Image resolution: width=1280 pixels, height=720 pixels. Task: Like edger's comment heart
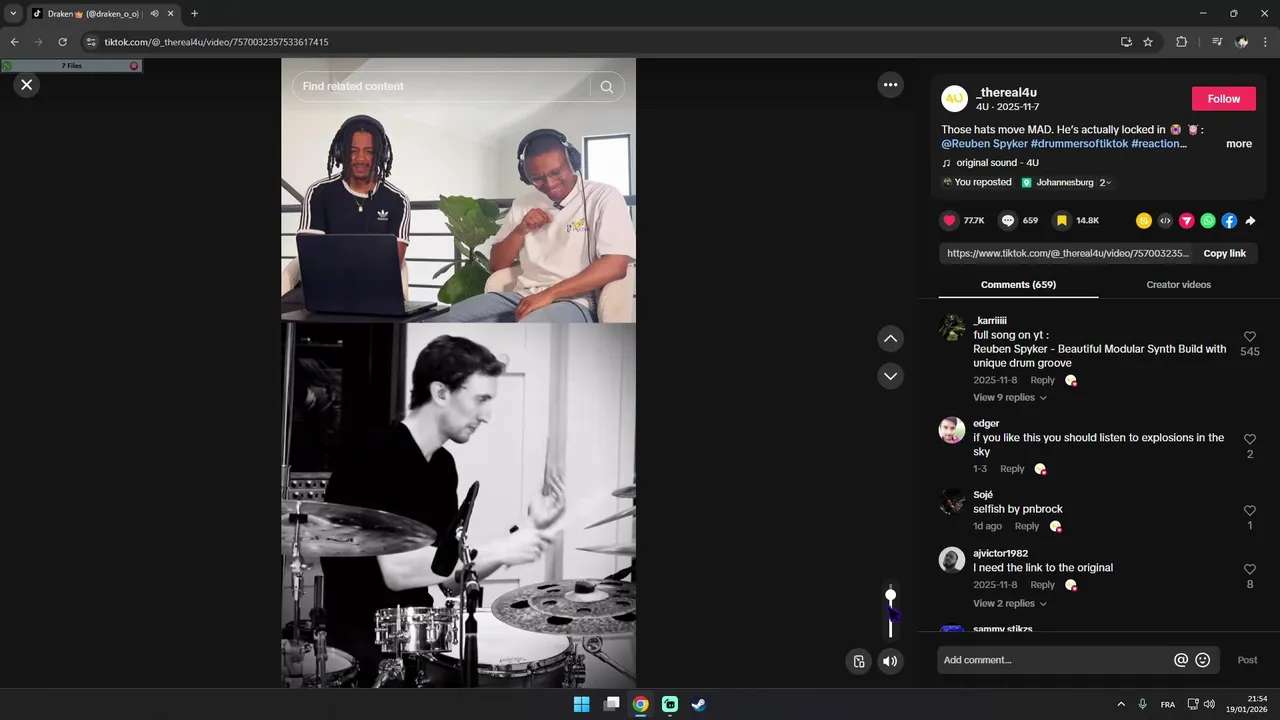coord(1249,439)
